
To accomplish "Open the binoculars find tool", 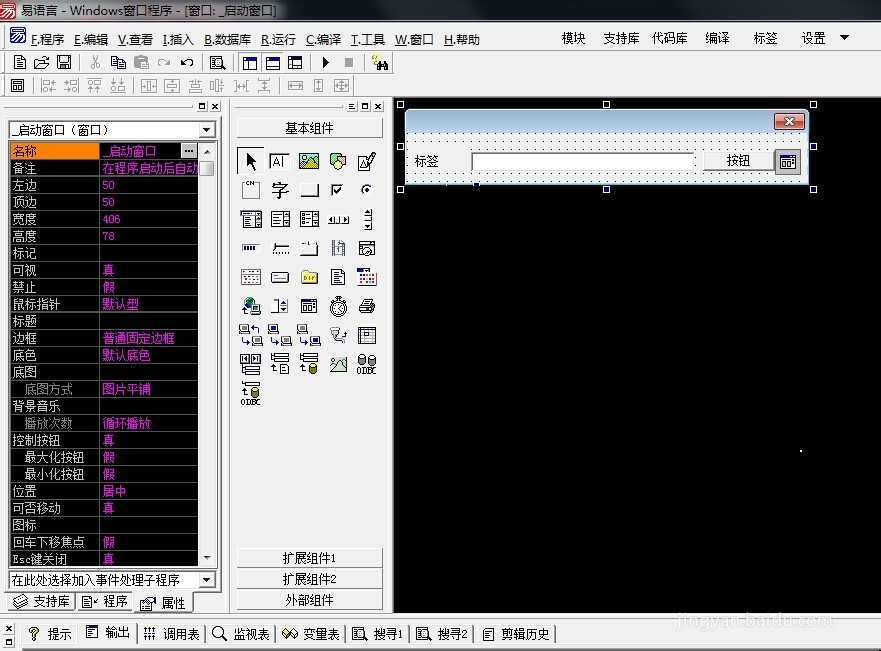I will [x=380, y=62].
